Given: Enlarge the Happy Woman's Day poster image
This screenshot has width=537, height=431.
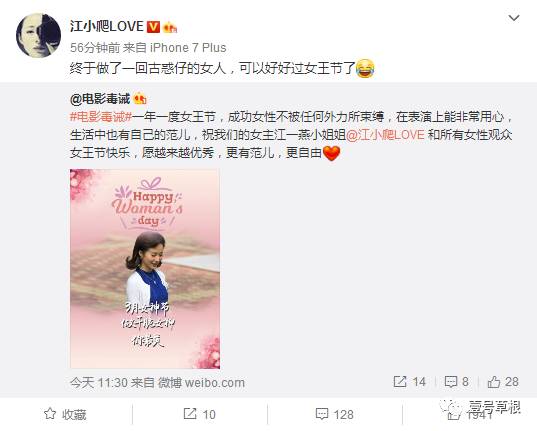Looking at the screenshot, I should click(145, 269).
